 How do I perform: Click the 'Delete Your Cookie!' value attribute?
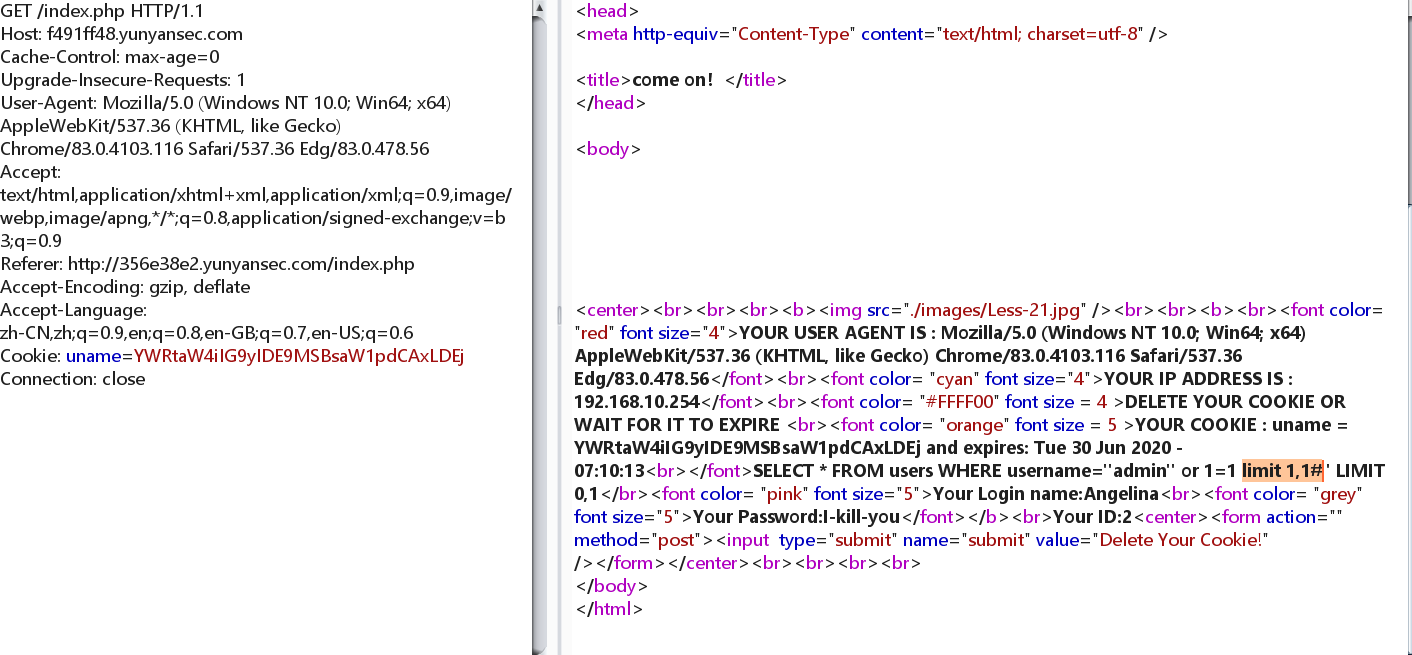tap(1182, 540)
